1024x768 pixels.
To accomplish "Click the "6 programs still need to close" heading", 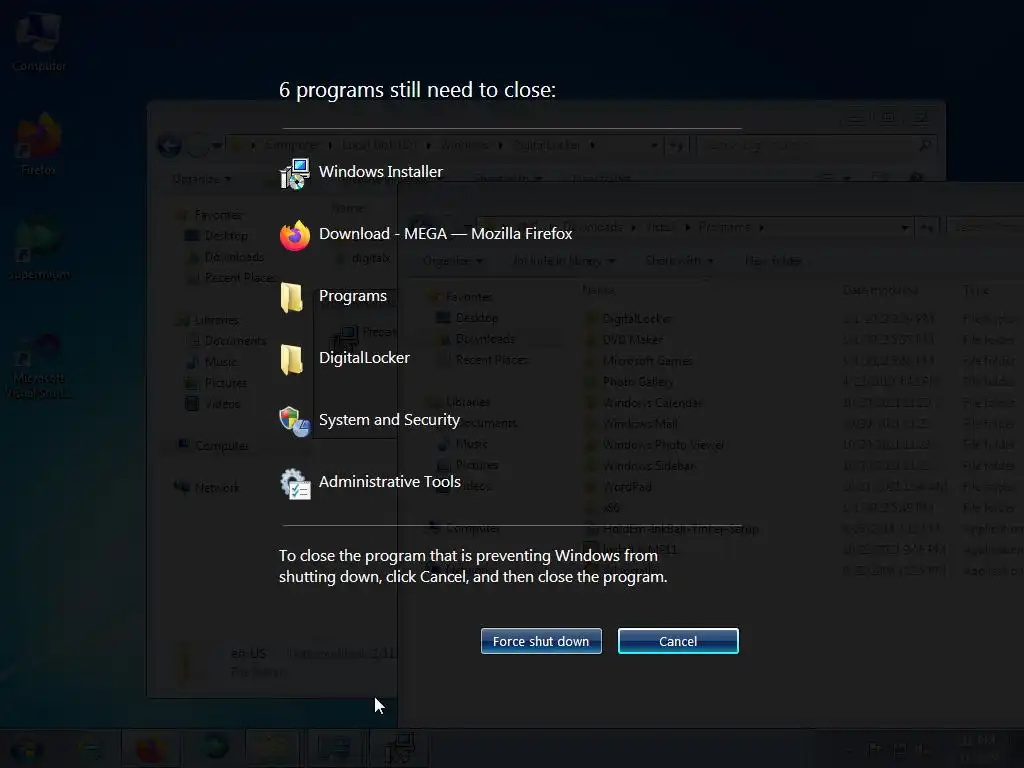I will point(417,90).
